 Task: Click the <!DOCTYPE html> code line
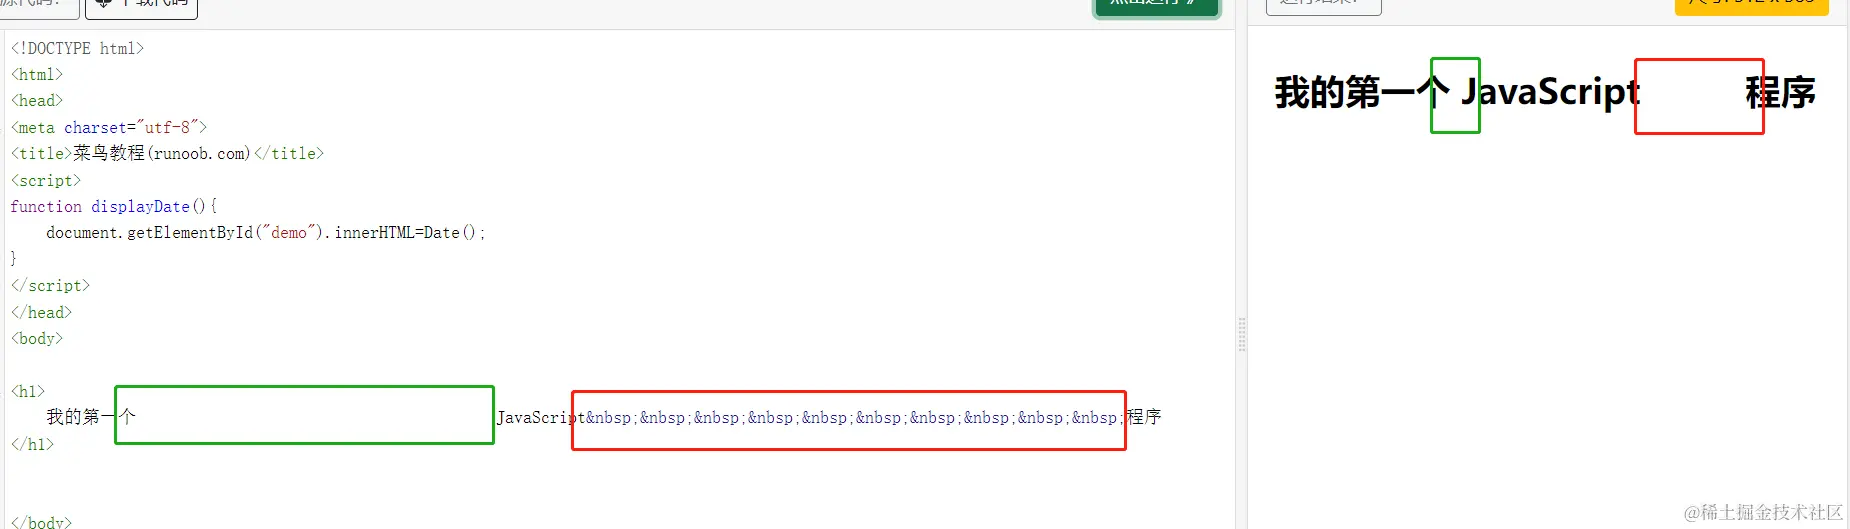[77, 48]
